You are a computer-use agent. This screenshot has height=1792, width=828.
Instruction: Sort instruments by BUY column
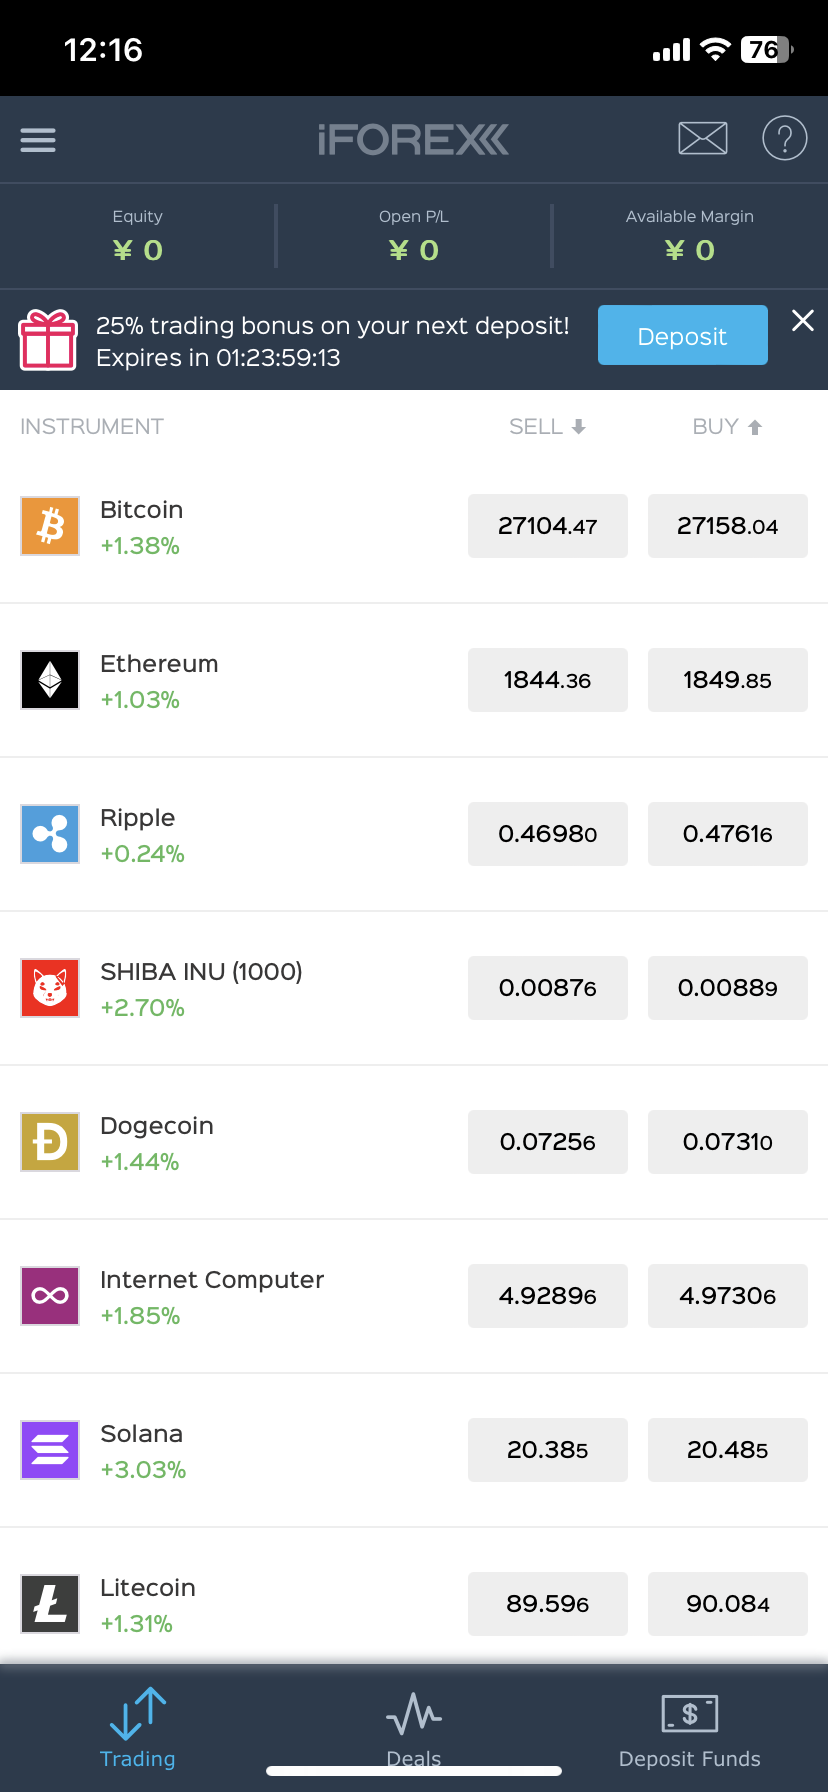tap(727, 427)
